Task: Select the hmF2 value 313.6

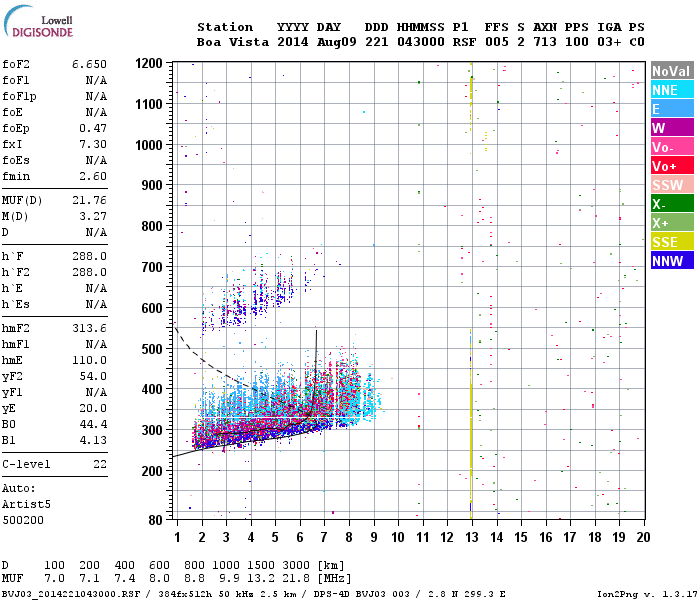Action: pos(89,329)
